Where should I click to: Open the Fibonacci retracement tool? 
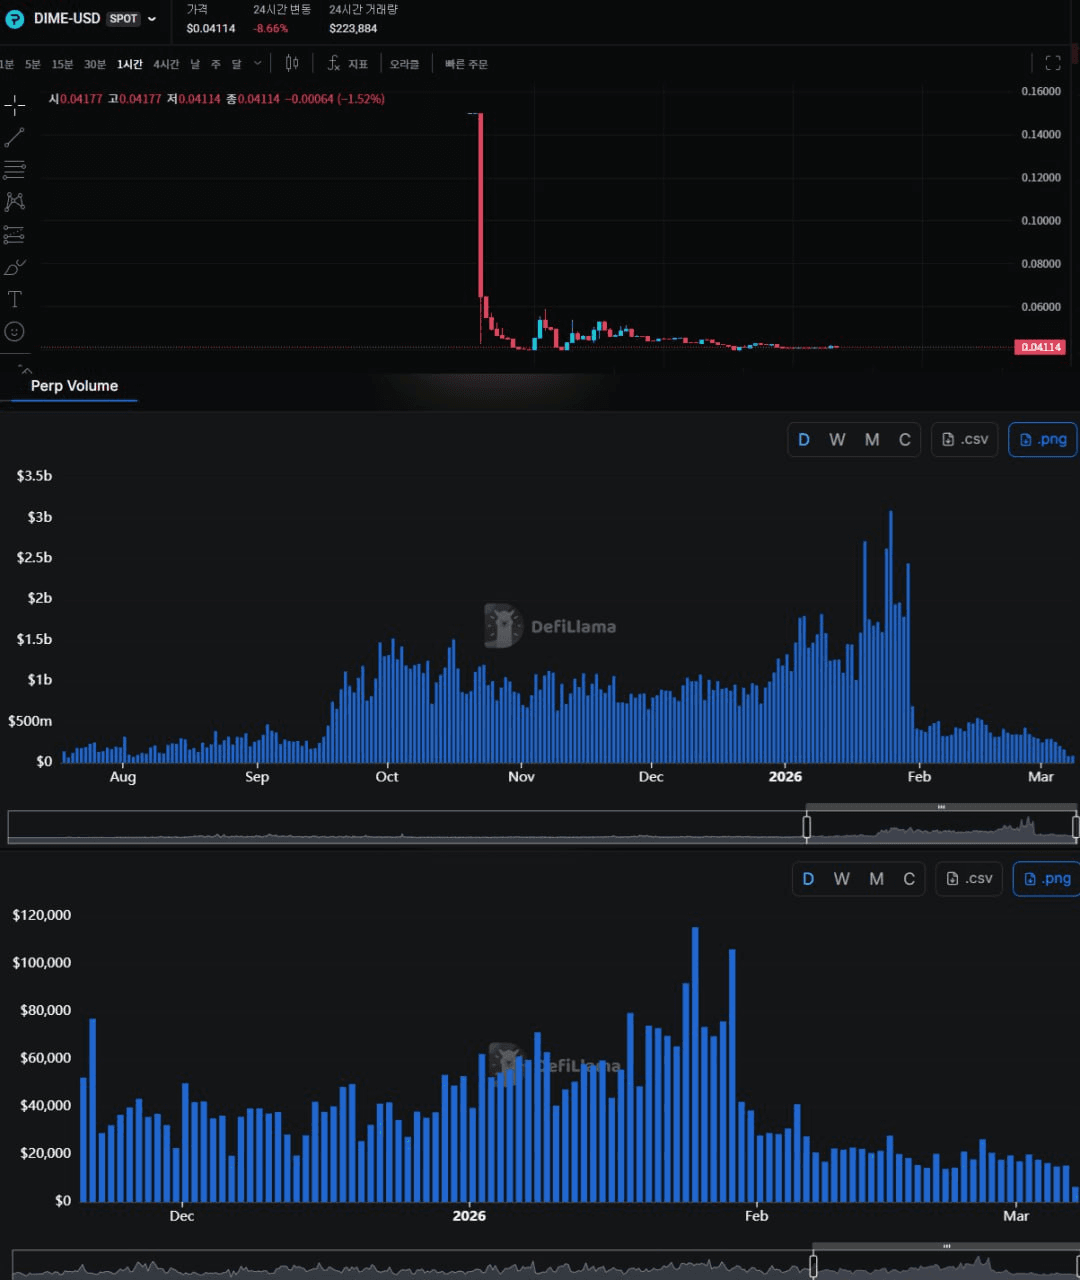(14, 170)
